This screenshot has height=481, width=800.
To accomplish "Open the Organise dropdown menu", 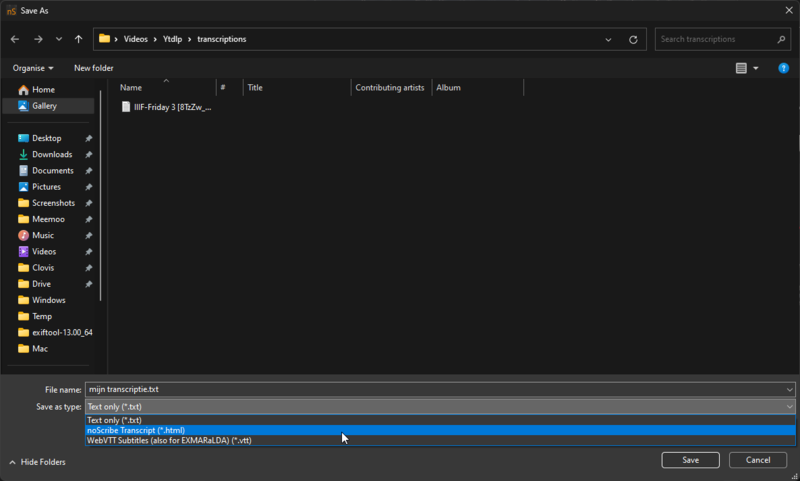I will [33, 68].
